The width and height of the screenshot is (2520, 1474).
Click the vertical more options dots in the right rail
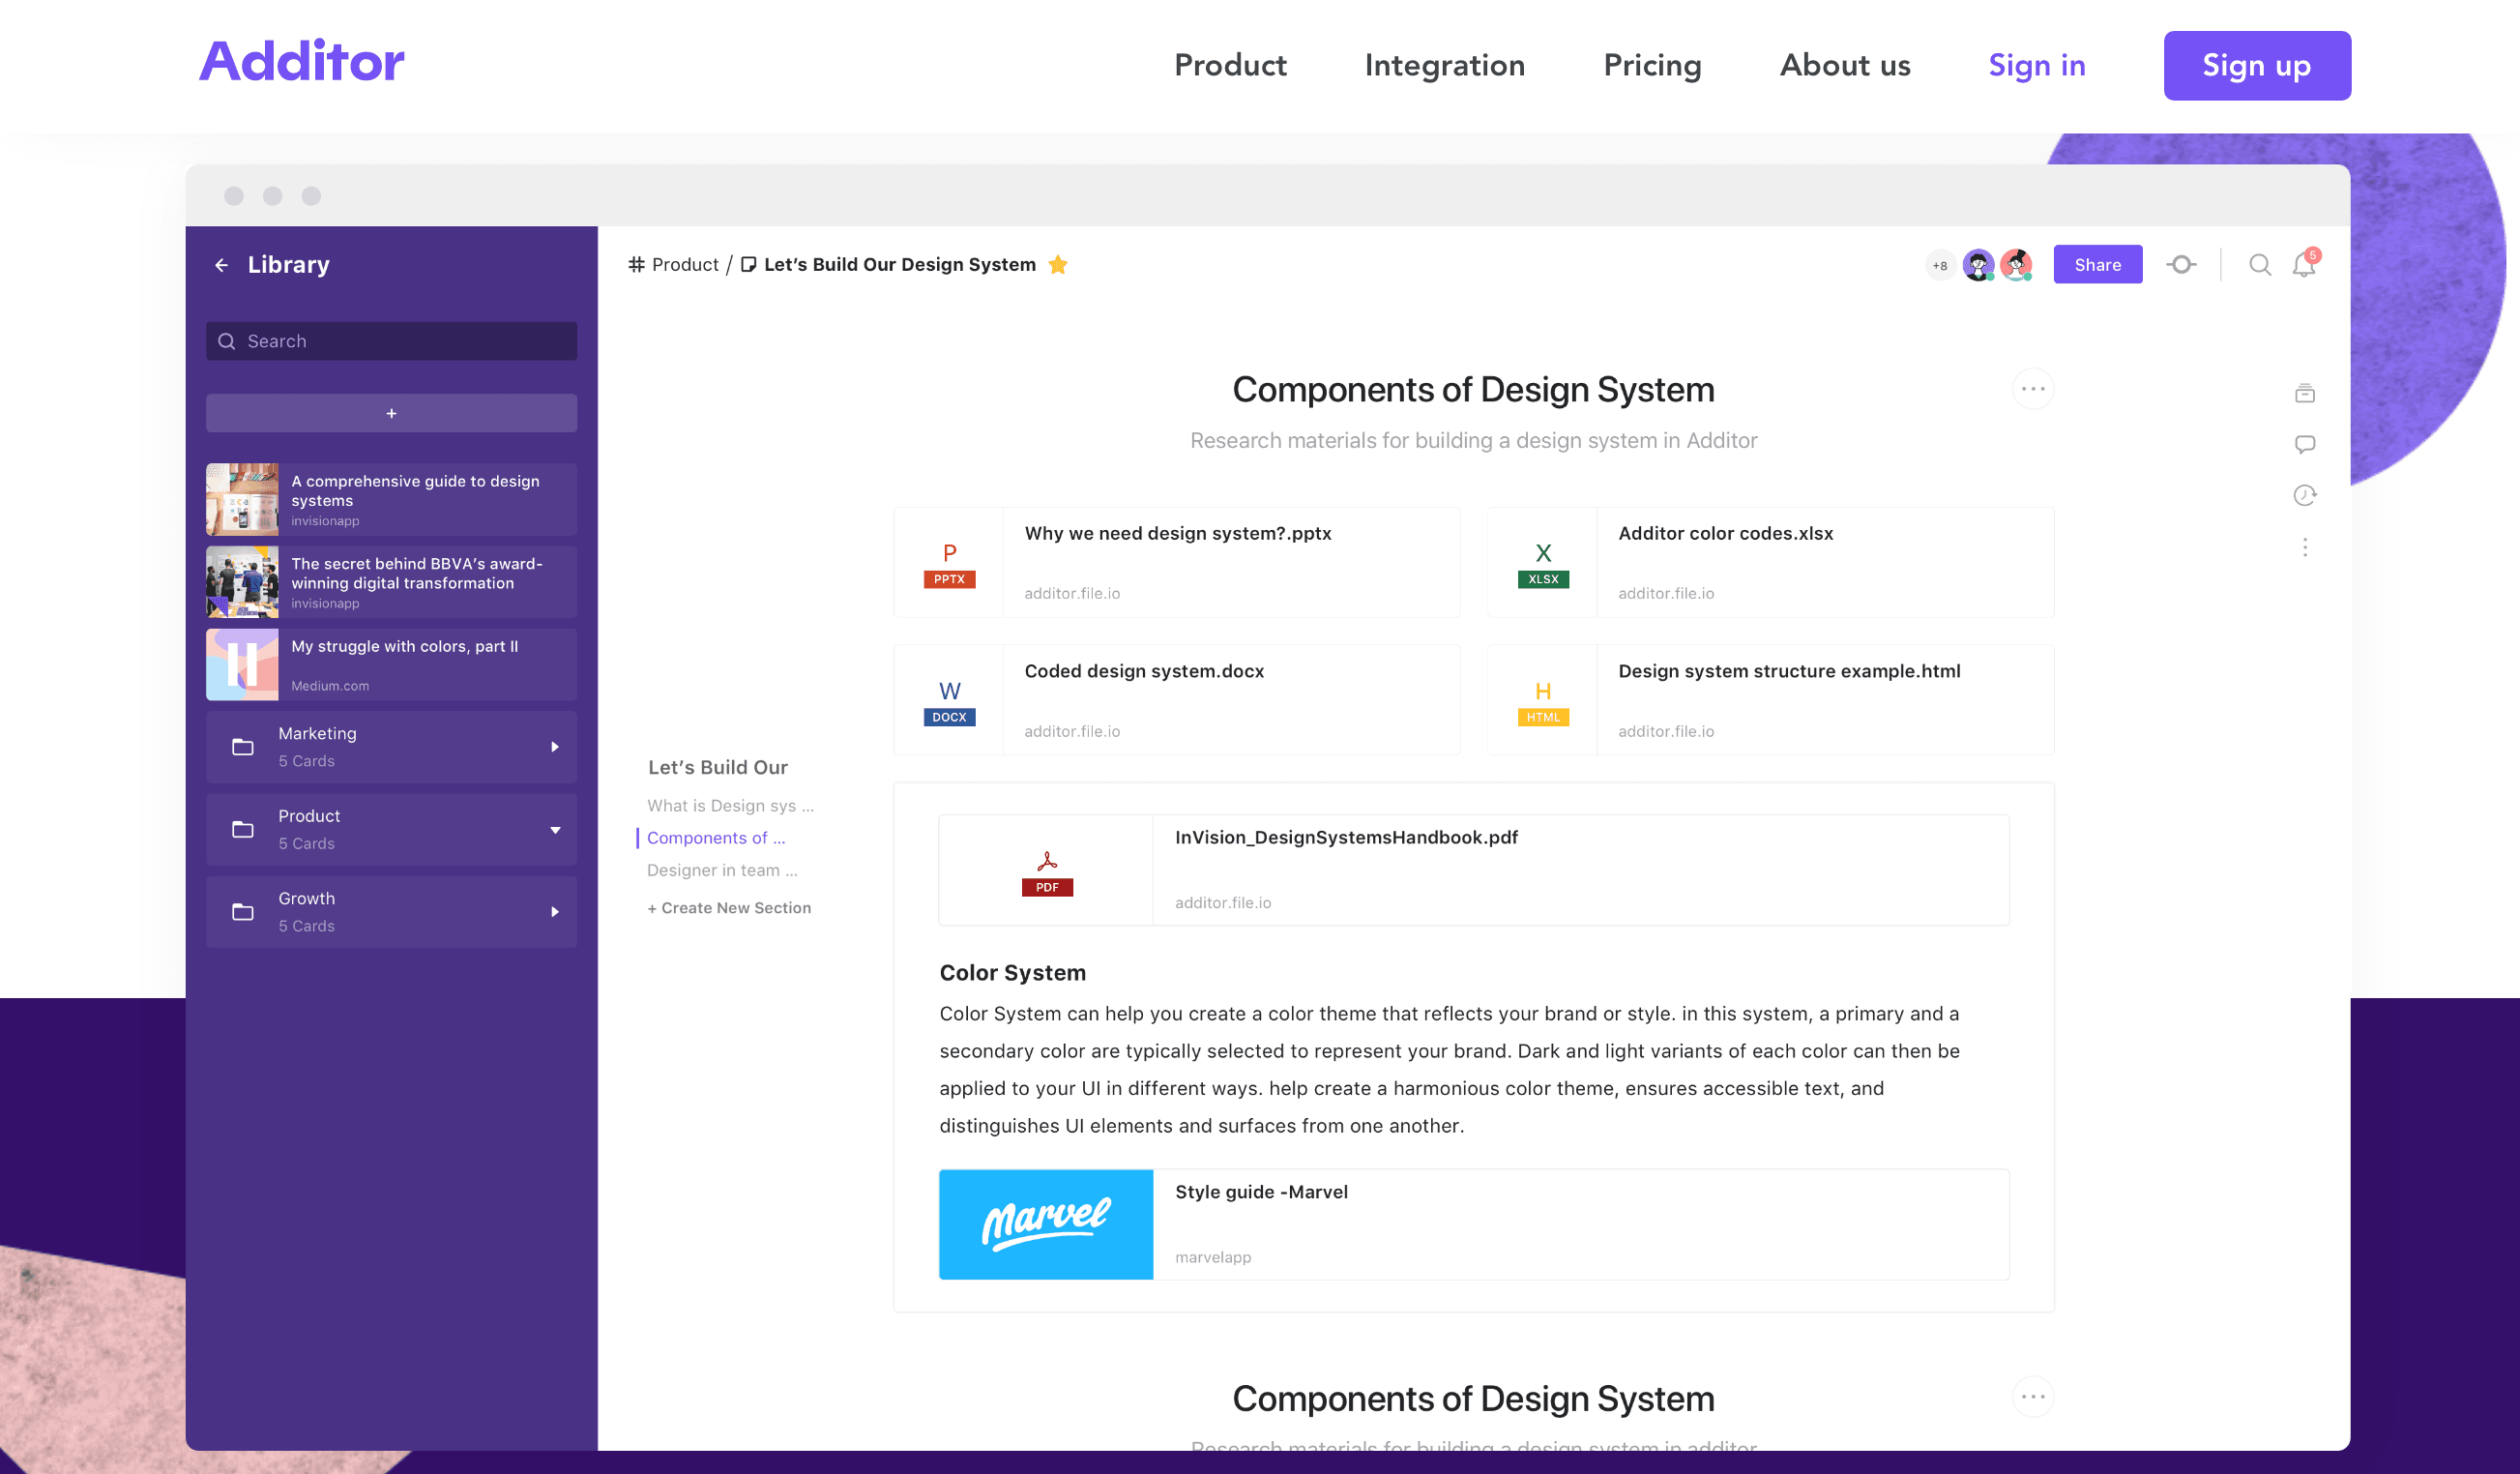coord(2305,547)
